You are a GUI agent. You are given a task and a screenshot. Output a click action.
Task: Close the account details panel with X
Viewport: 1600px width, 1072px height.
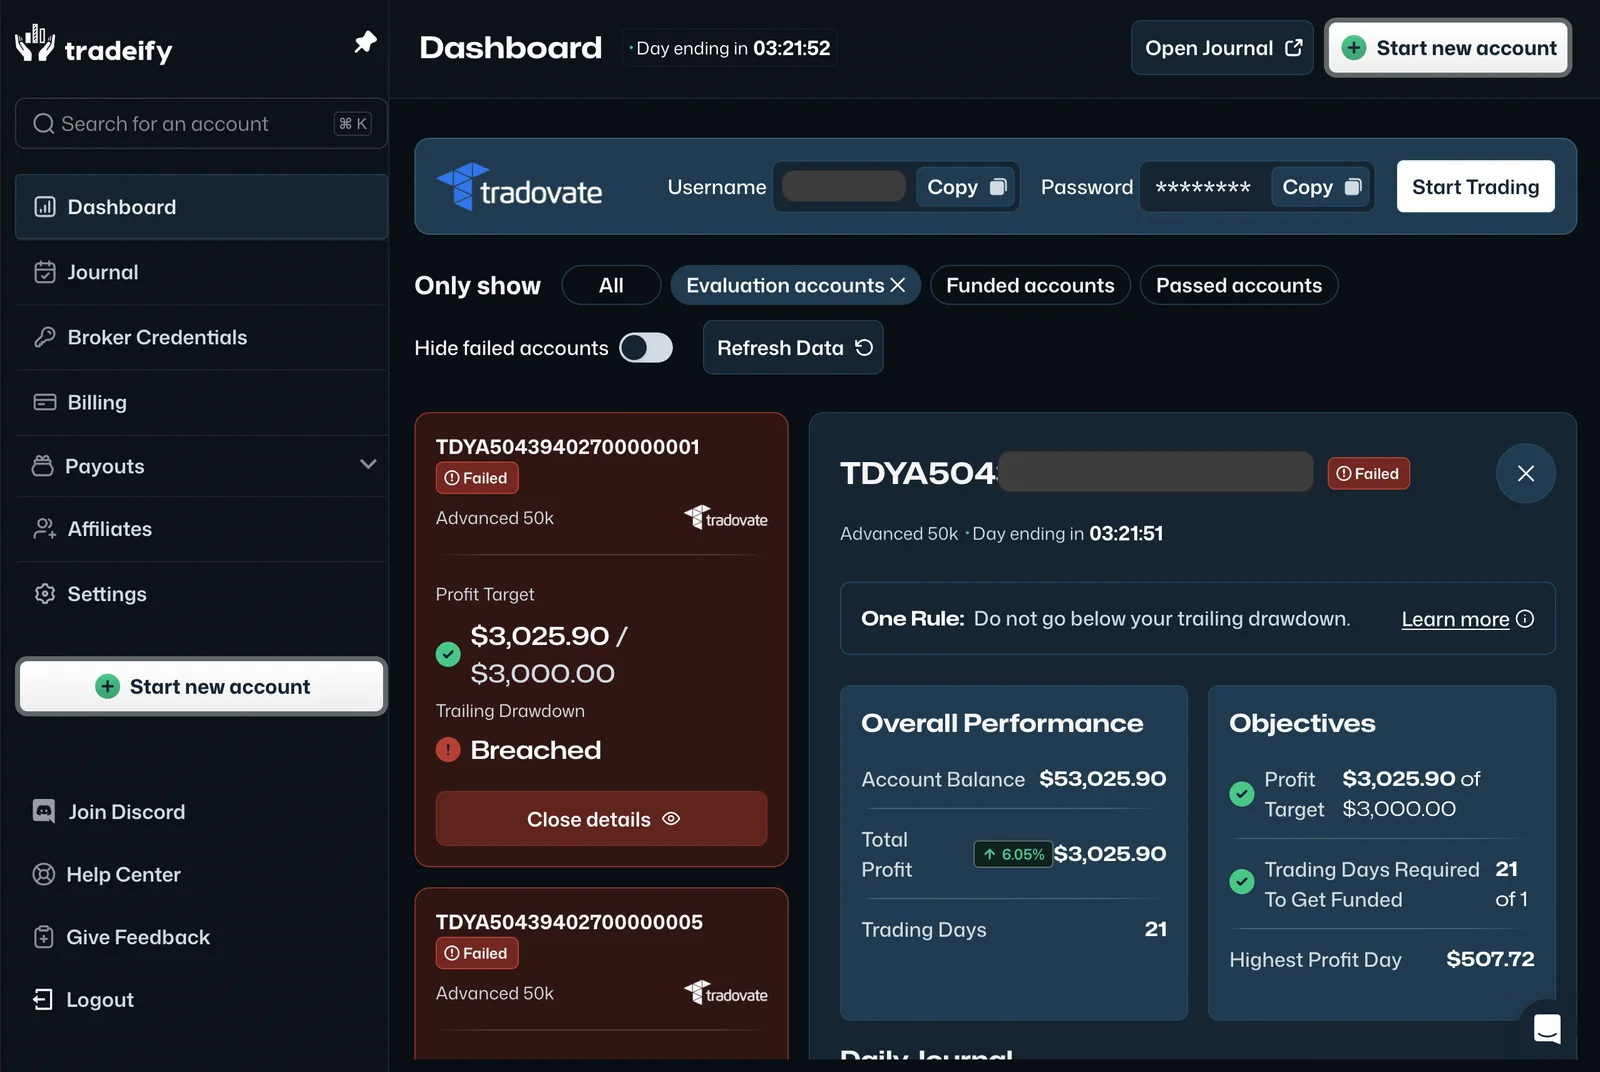click(x=1526, y=474)
